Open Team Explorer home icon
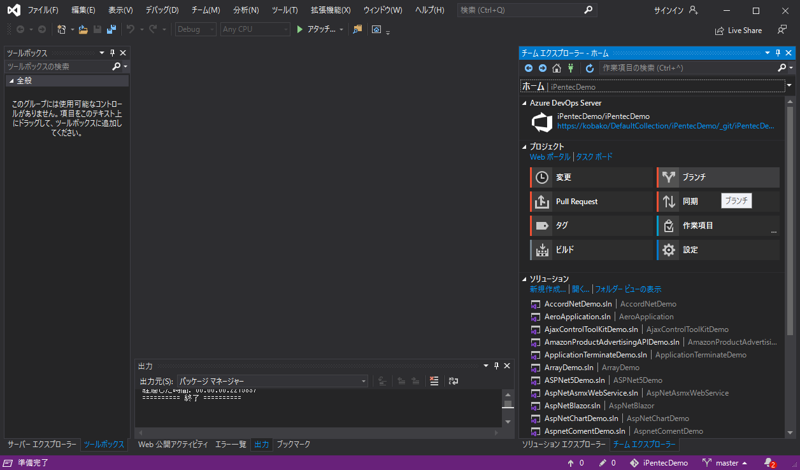The height and width of the screenshot is (470, 800). (x=557, y=68)
